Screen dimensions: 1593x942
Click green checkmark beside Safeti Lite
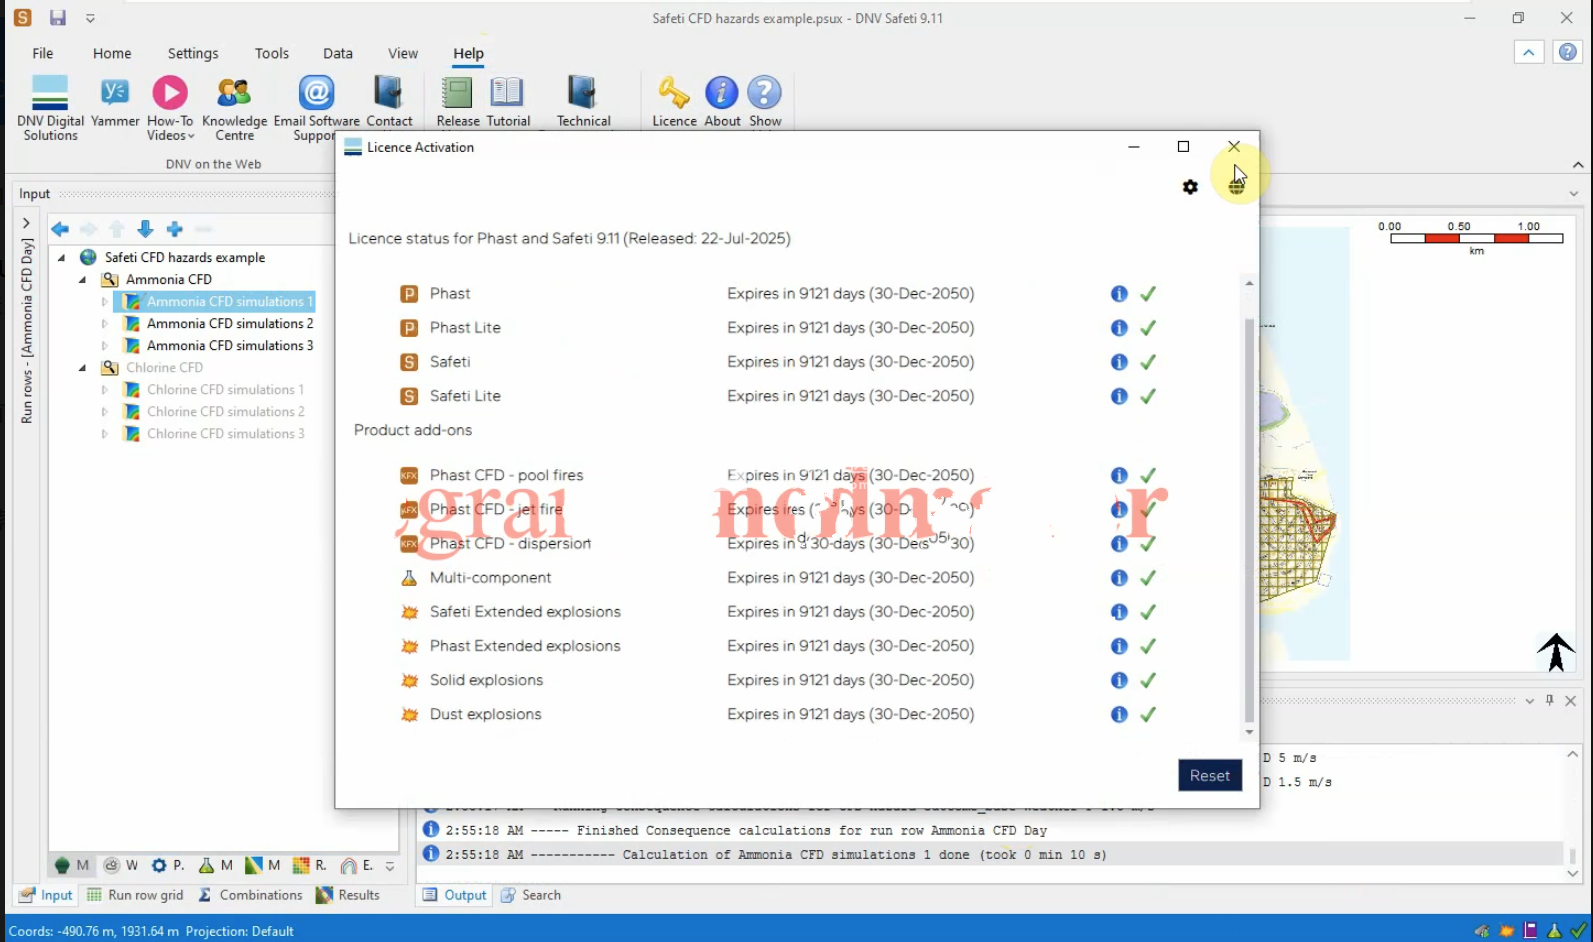pos(1148,396)
